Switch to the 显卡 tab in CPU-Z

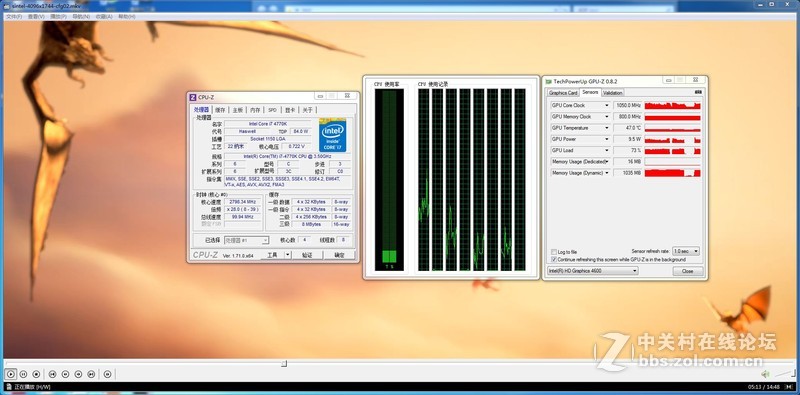click(290, 110)
